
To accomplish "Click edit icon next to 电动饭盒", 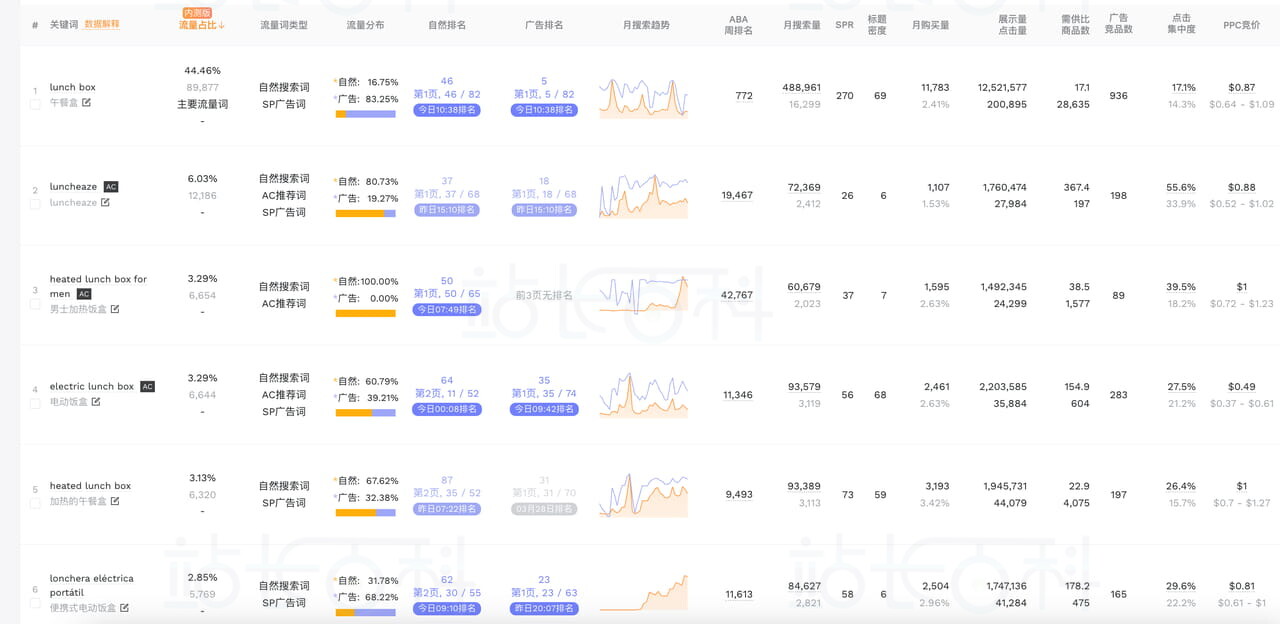I will pos(96,402).
